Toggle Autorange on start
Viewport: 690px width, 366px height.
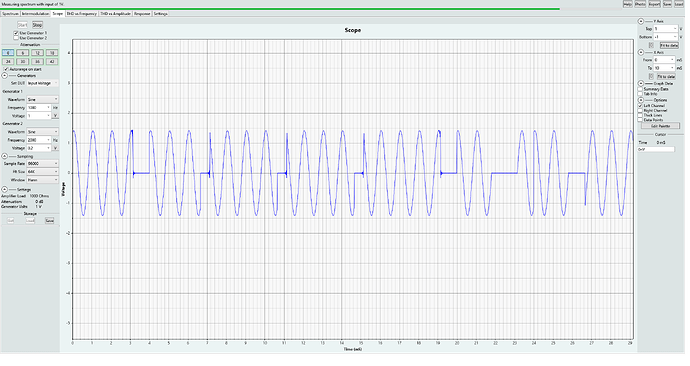click(6, 69)
